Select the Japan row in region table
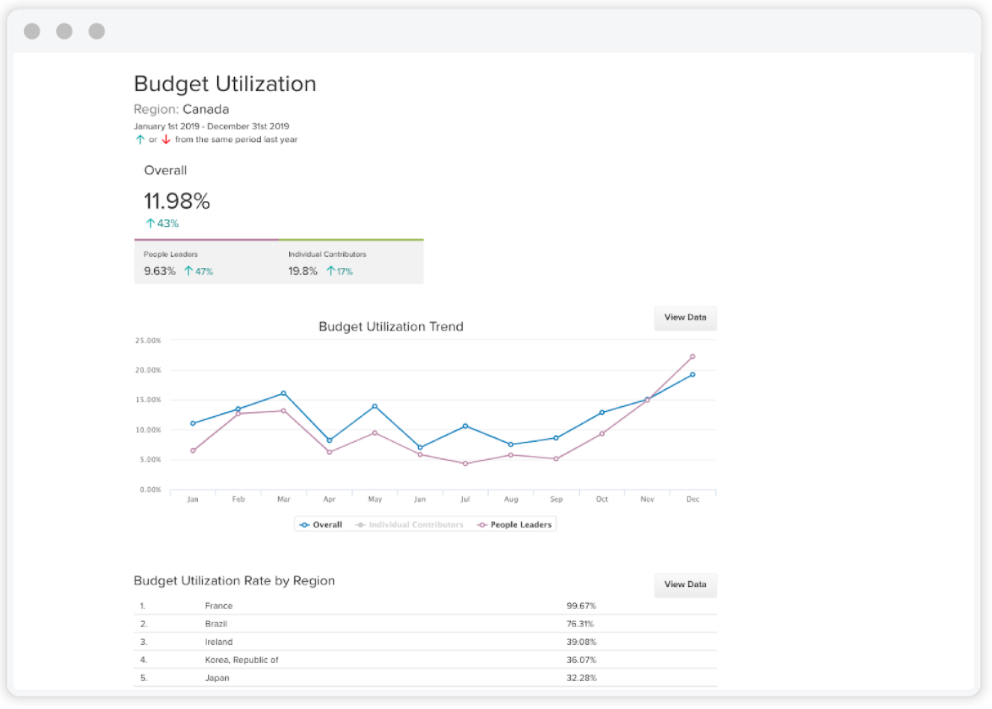Viewport: 992px width, 709px height. [x=425, y=678]
